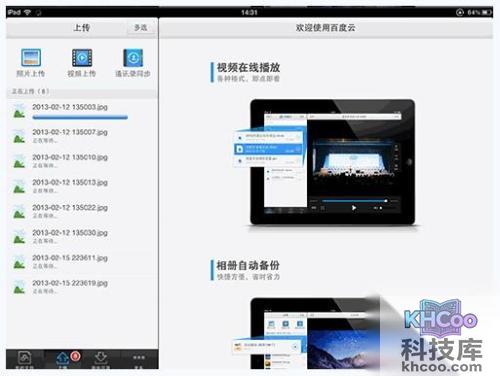Image resolution: width=500 pixels, height=376 pixels.
Task: Tap progress bar of 2013-02-12 135003.jpg
Action: coord(80,117)
